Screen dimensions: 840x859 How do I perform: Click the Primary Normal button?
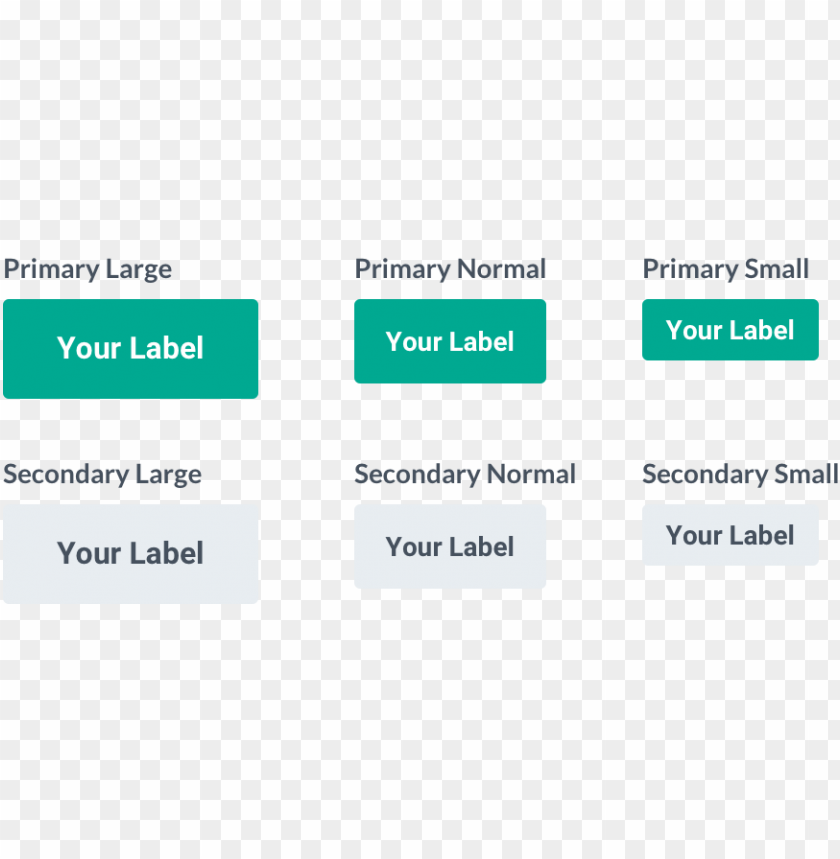click(449, 341)
